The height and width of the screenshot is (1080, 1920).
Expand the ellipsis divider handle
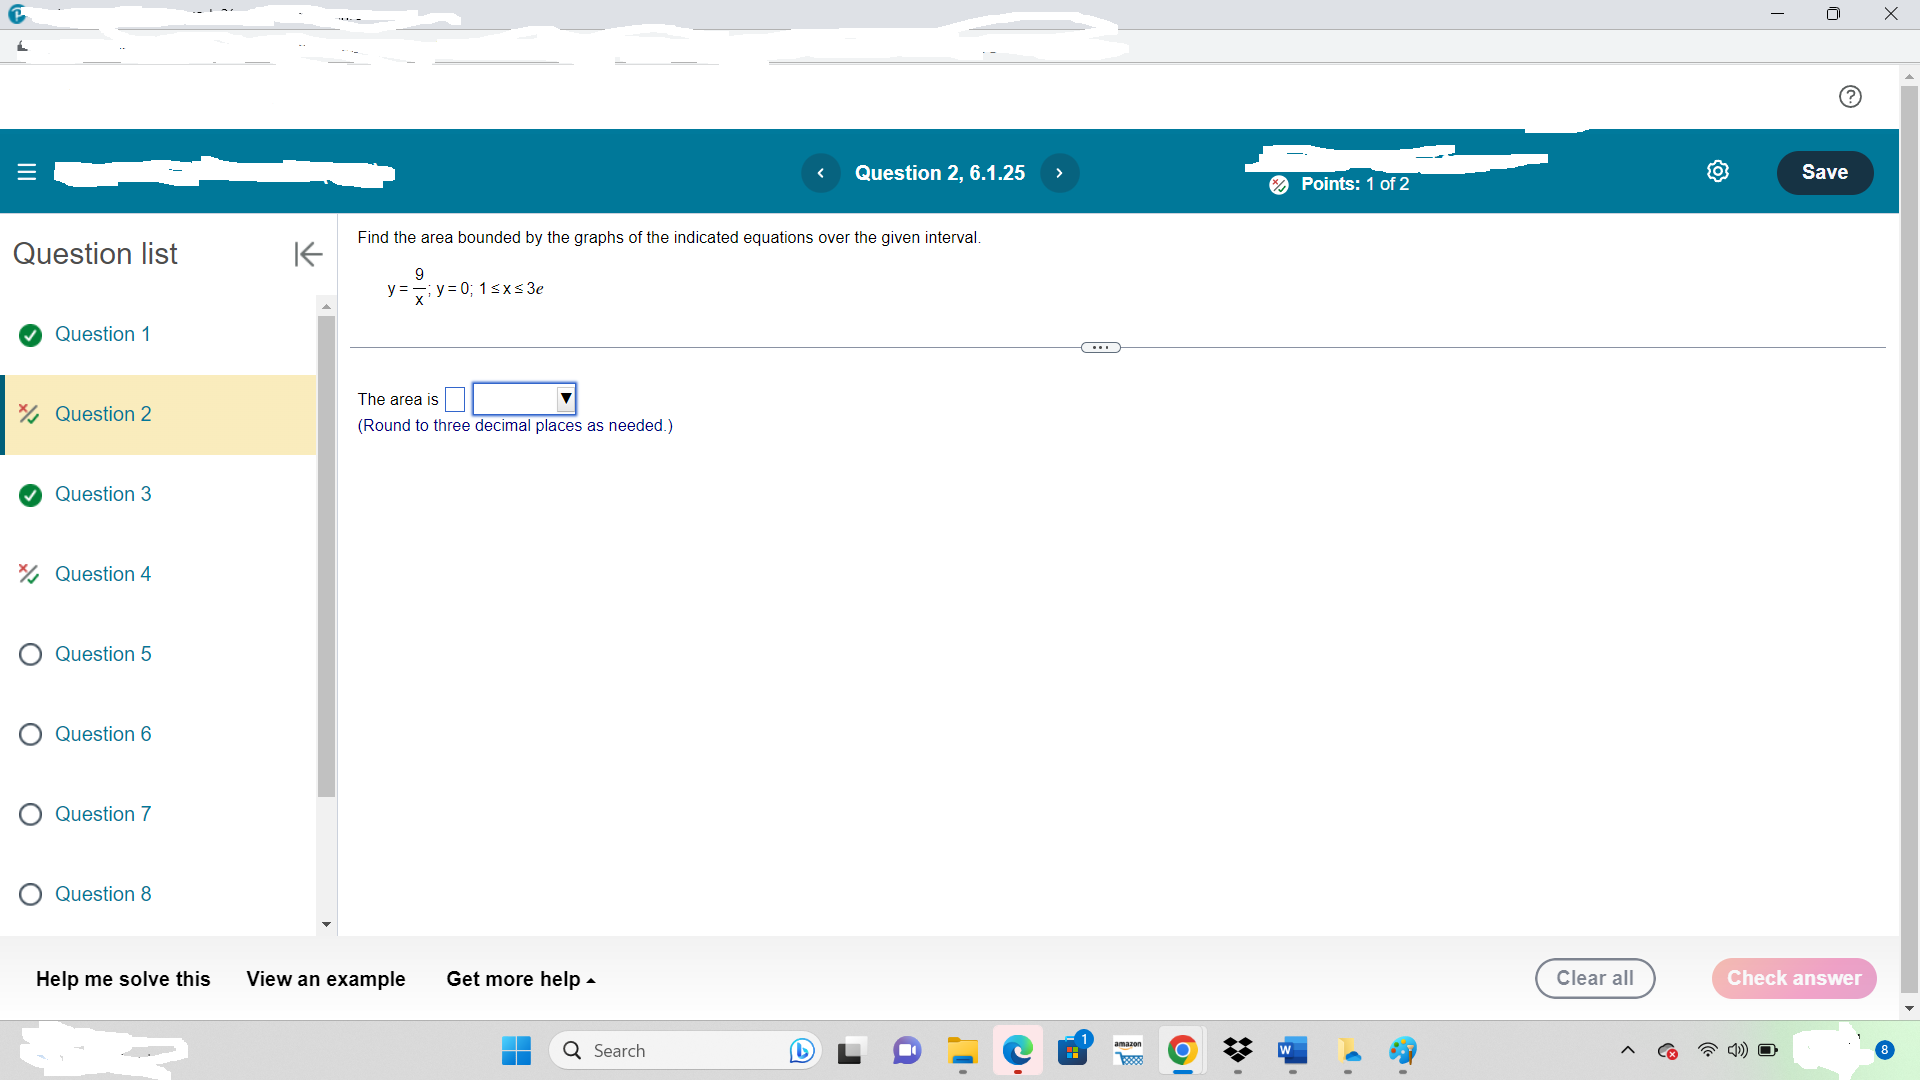point(1100,347)
